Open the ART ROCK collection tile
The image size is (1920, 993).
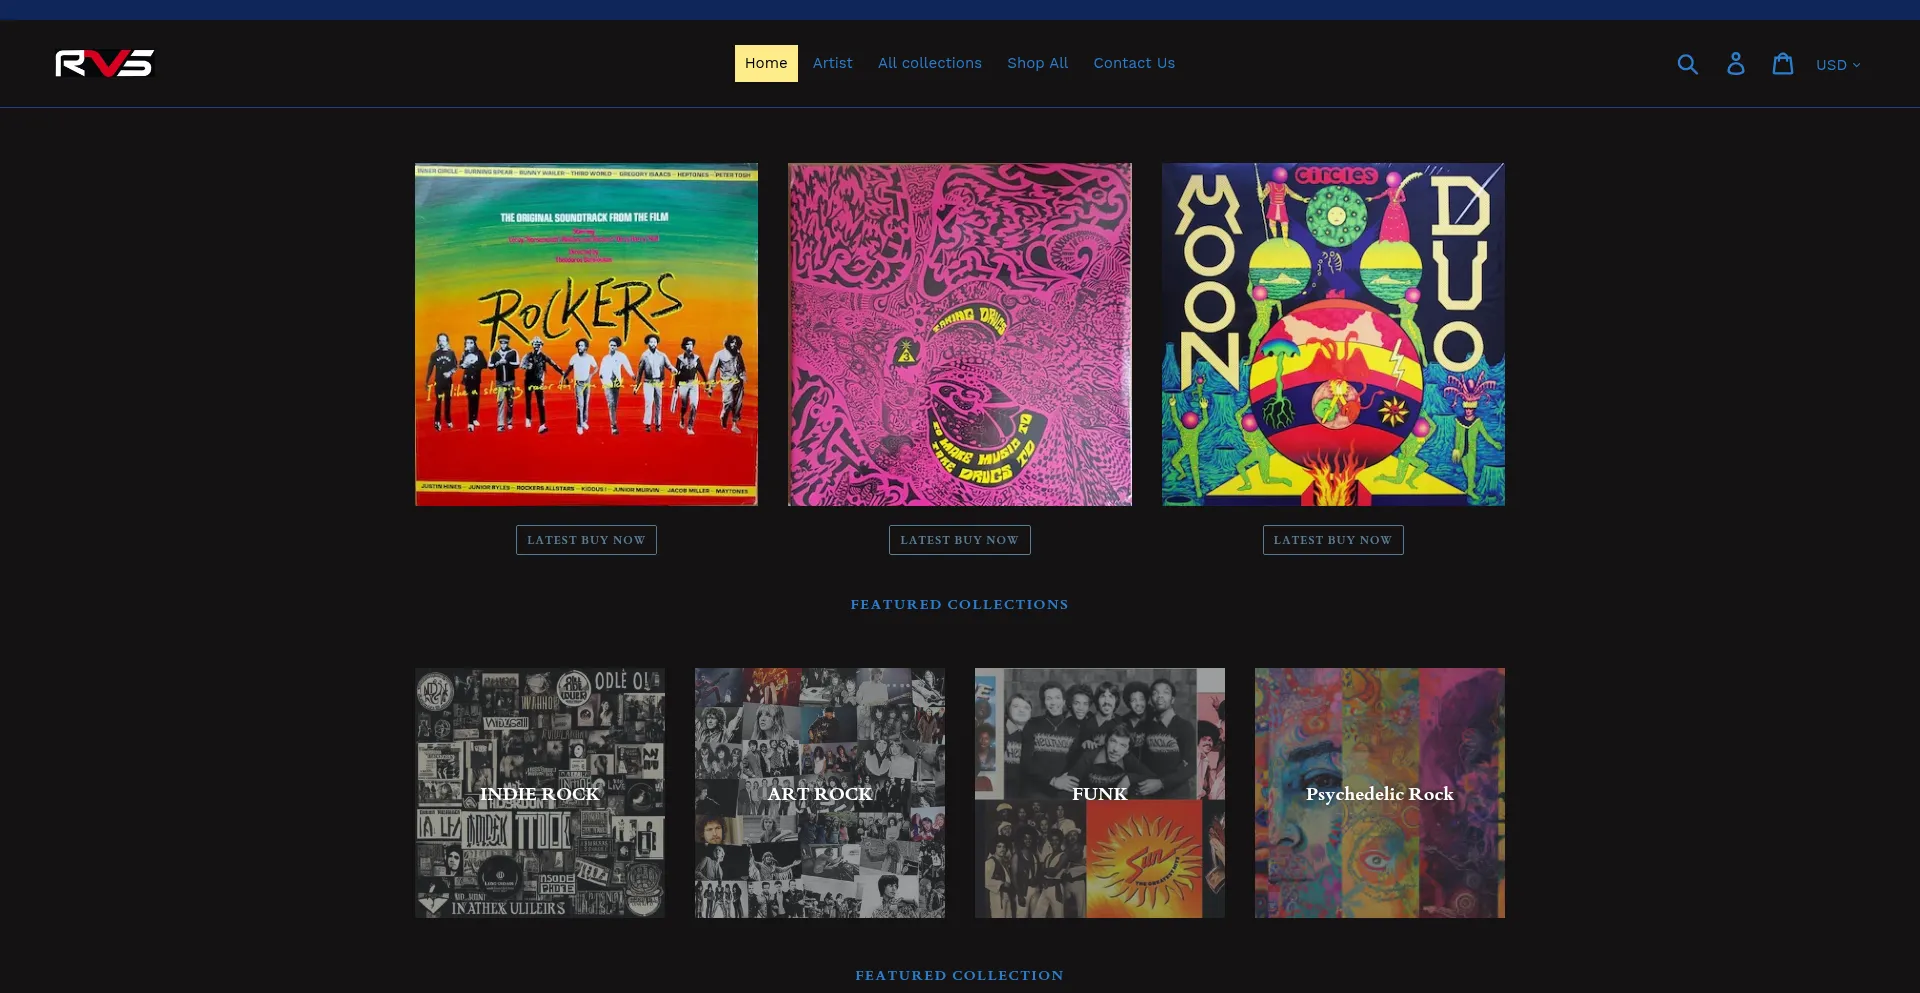tap(820, 793)
